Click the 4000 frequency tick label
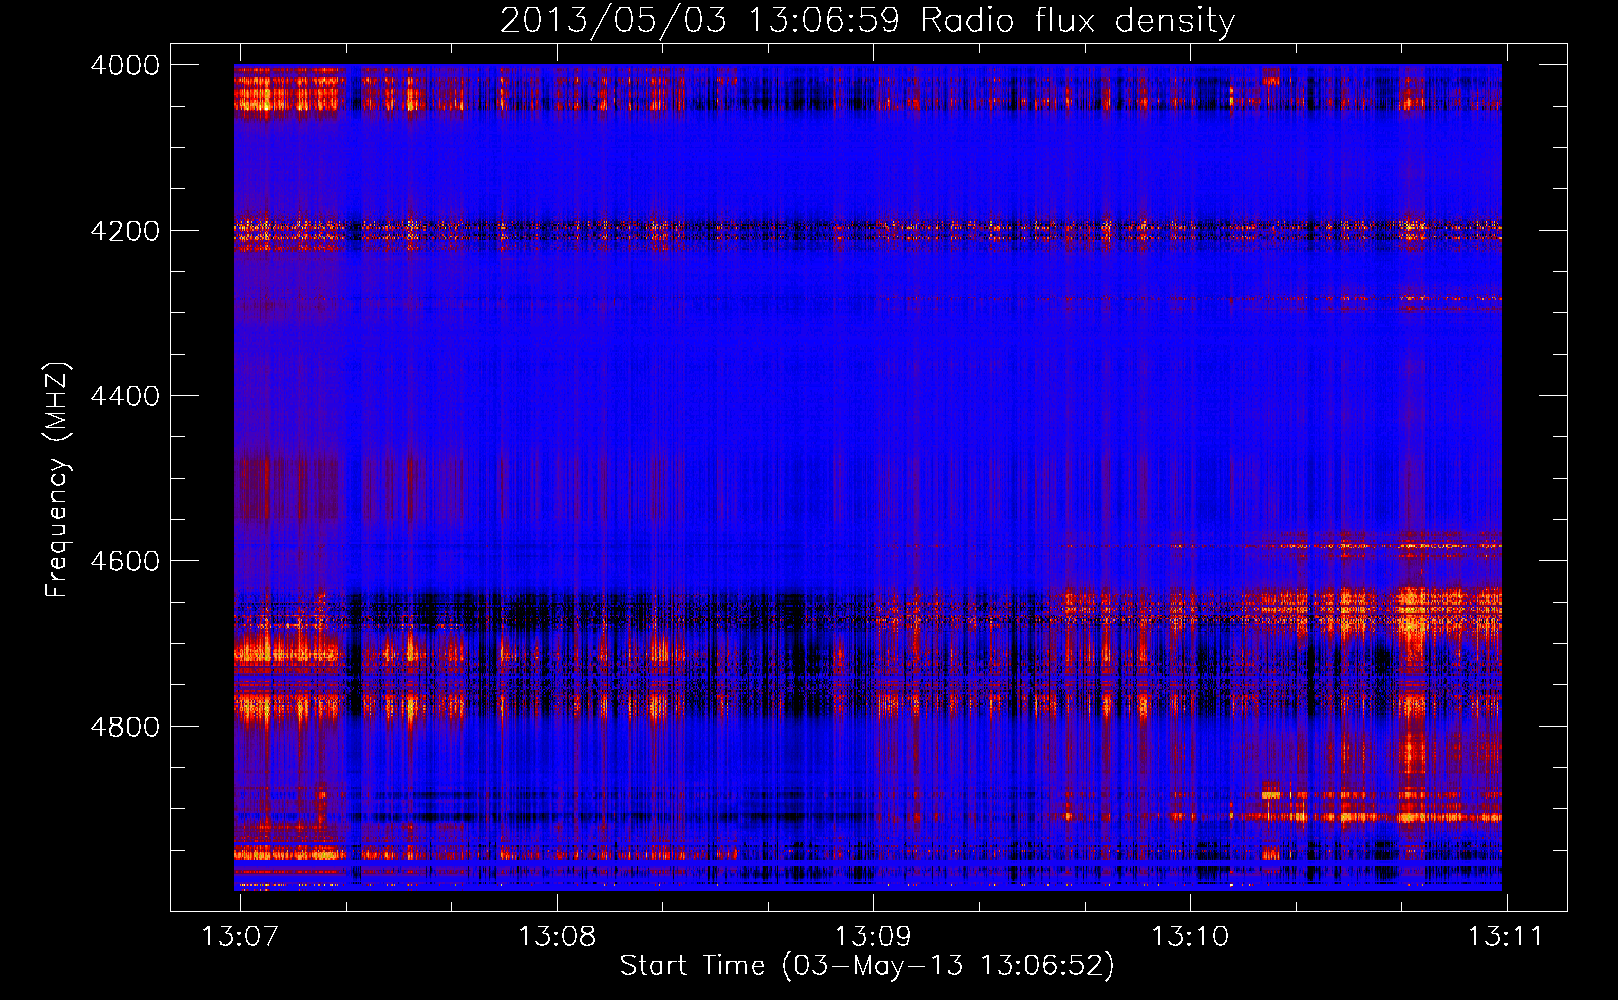1618x1000 pixels. tap(125, 65)
